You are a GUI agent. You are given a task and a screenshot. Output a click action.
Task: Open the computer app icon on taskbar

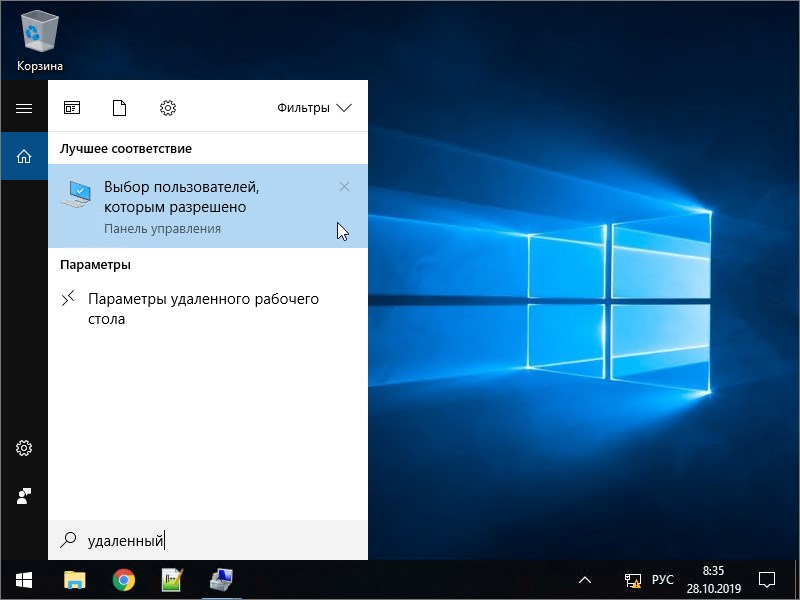(221, 580)
